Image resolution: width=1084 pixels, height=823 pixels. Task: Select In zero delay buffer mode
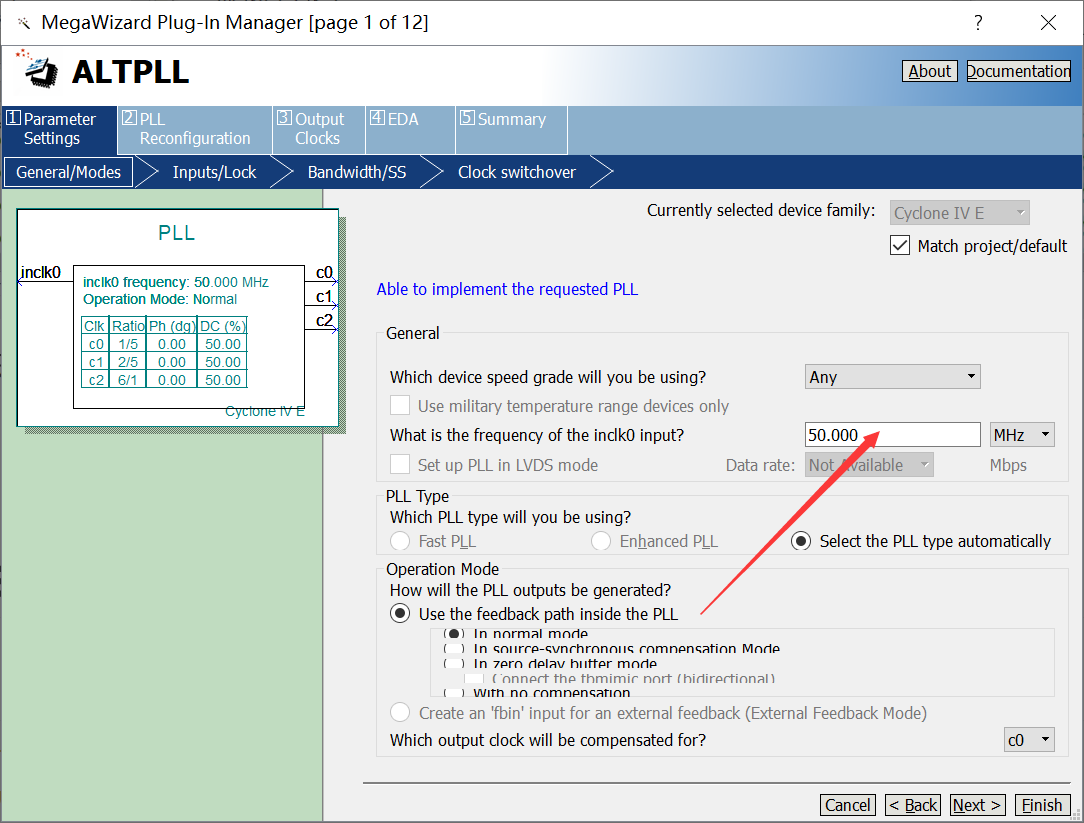point(454,664)
